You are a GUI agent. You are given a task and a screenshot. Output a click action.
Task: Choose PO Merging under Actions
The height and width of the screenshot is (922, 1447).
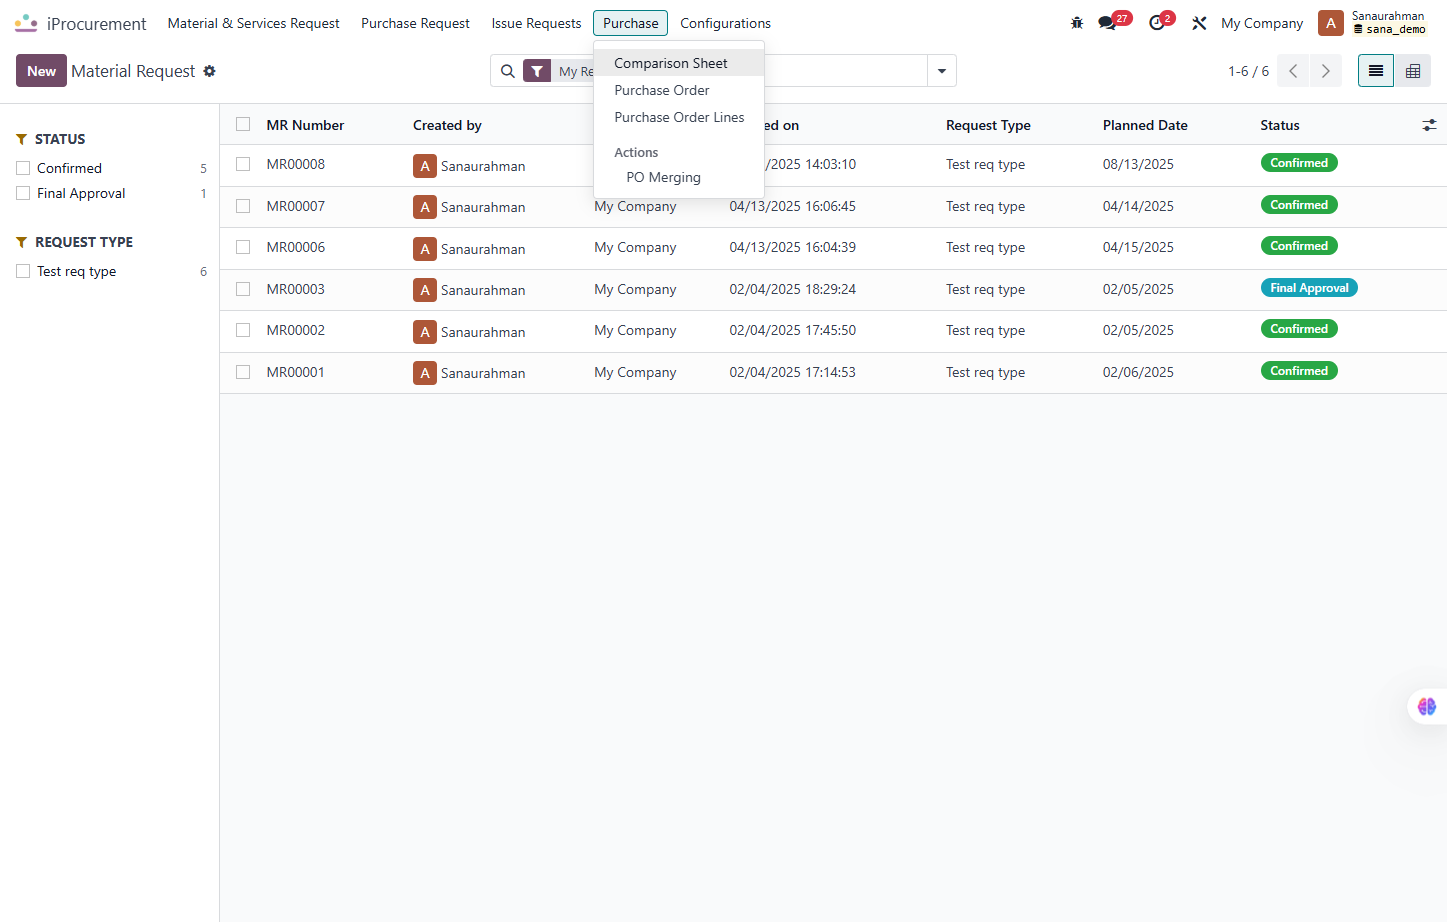679,177
